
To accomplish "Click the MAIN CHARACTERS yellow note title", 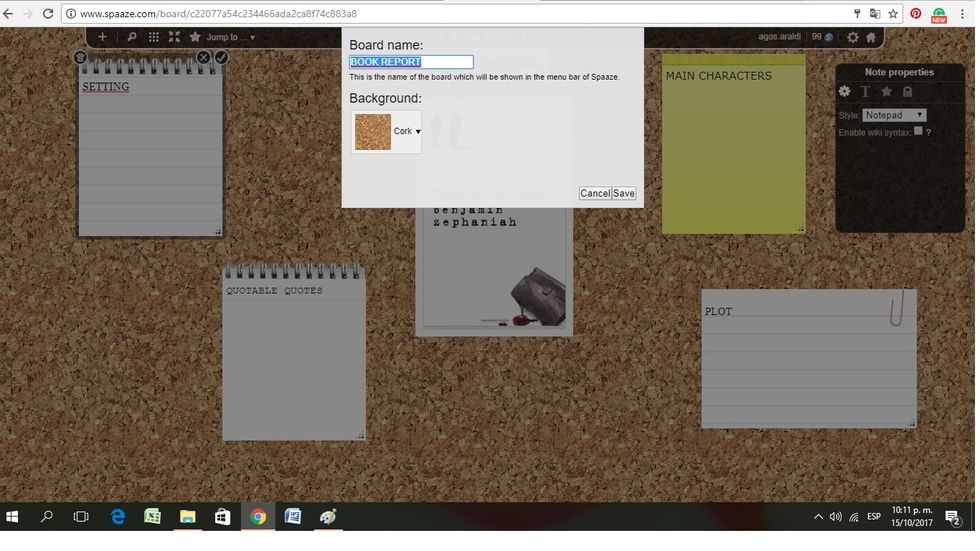I will 719,76.
